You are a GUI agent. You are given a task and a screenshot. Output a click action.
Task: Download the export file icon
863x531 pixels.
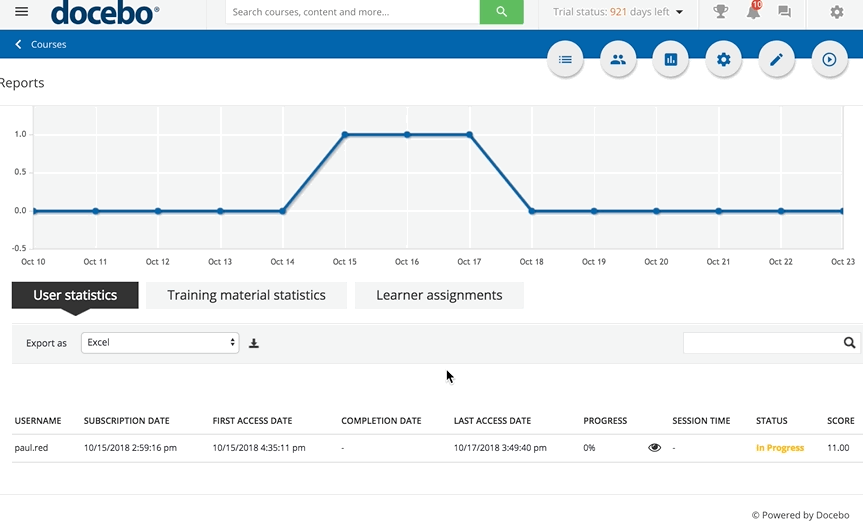[254, 343]
